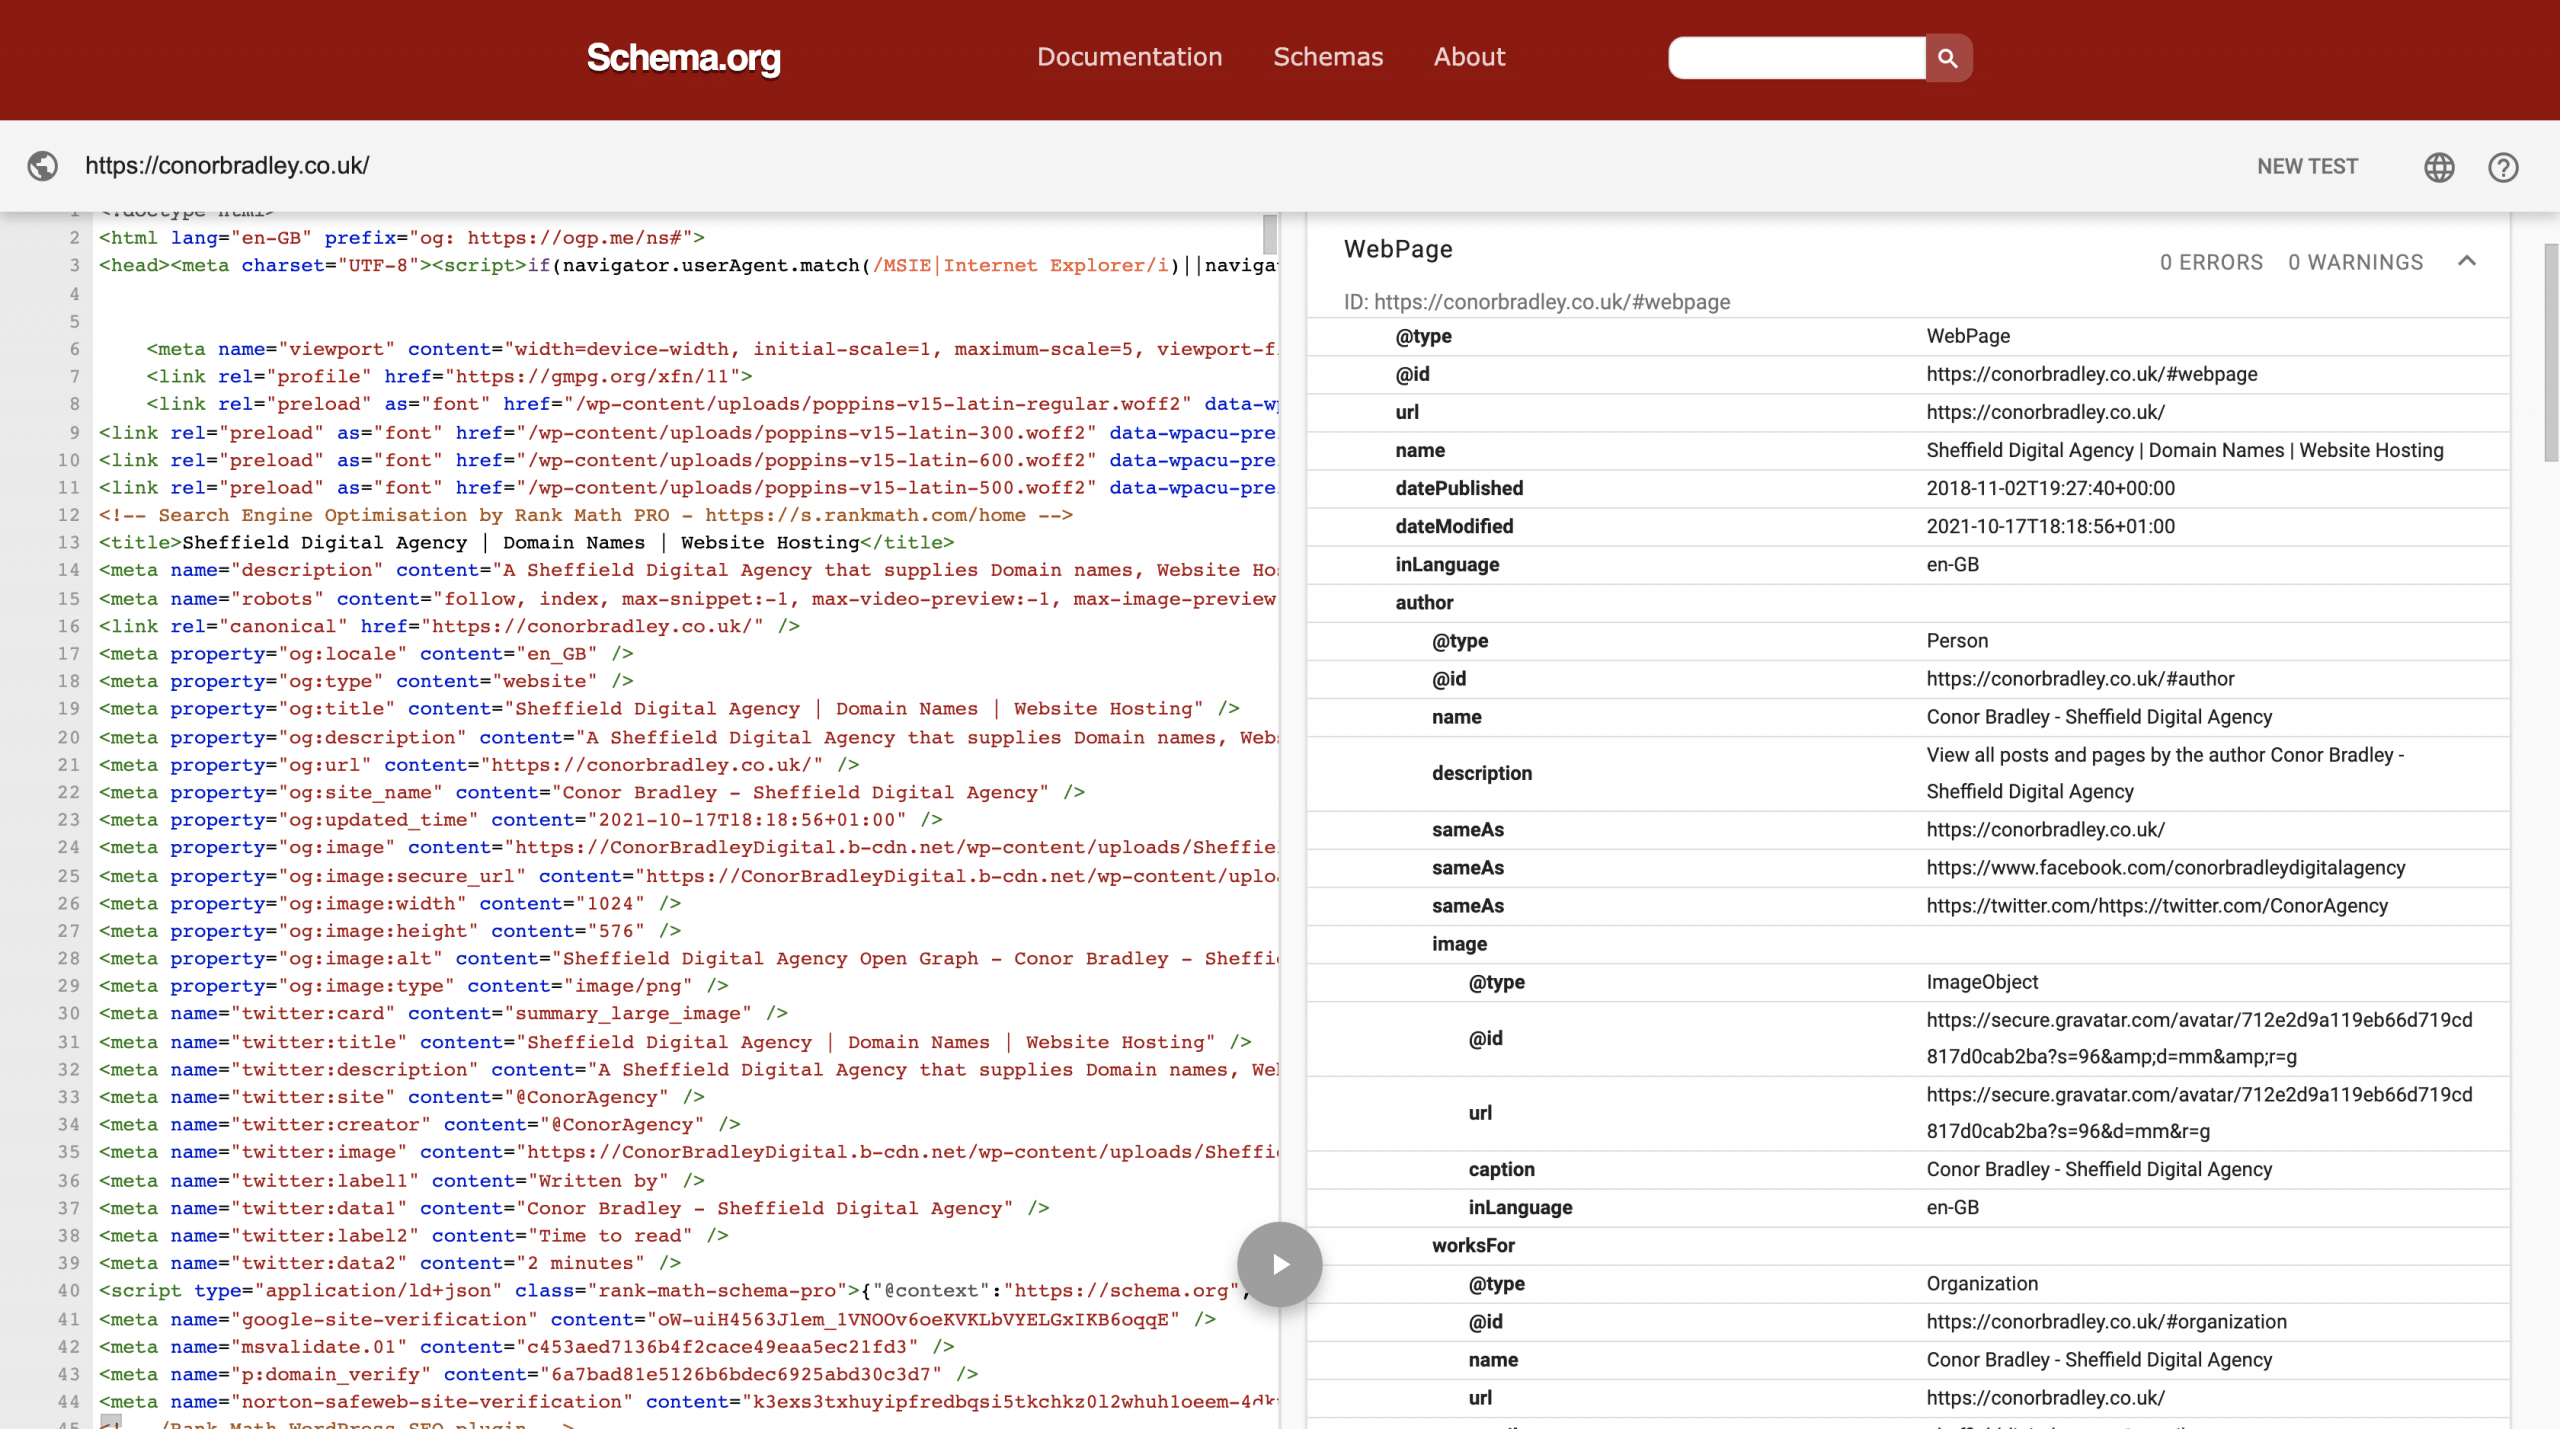Click code line 2 html lang tag

tap(401, 237)
